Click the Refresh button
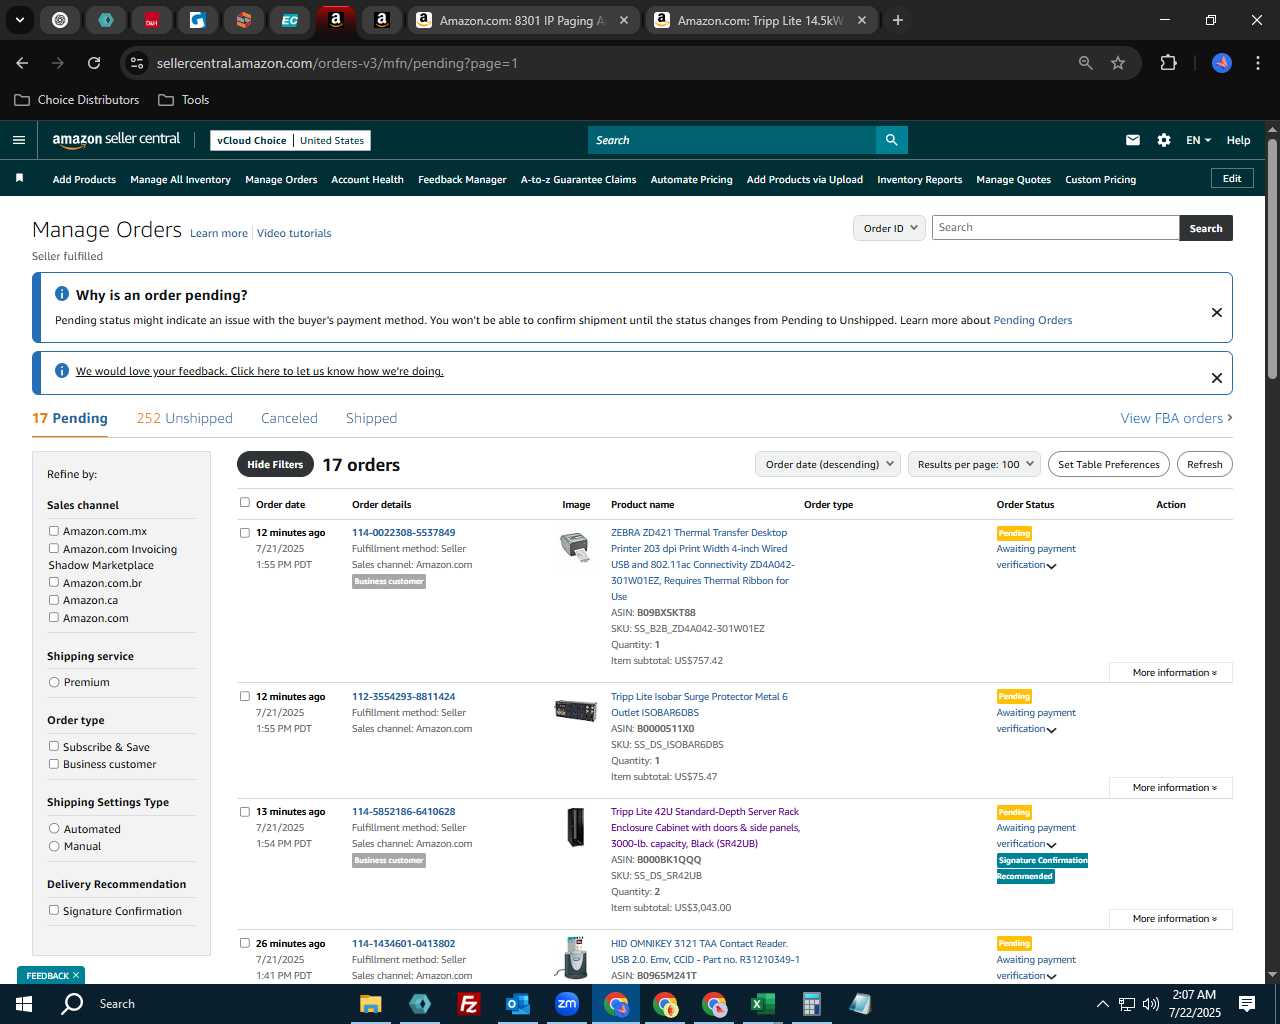 (1204, 464)
